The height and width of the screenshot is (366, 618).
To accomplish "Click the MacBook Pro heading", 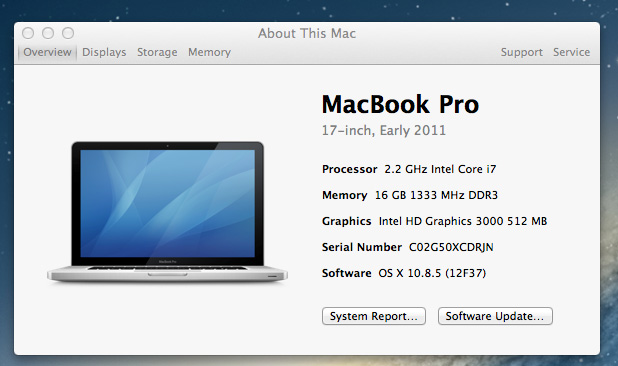I will (x=400, y=104).
